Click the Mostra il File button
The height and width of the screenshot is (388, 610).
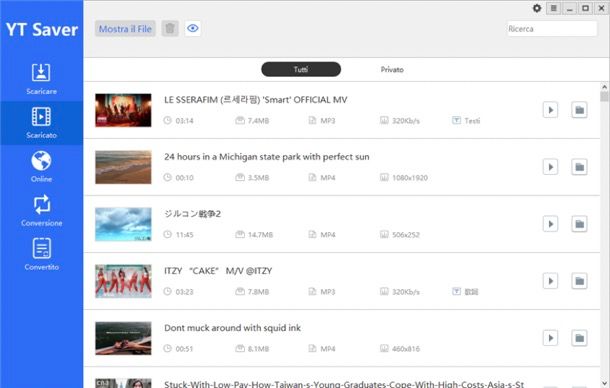click(125, 29)
